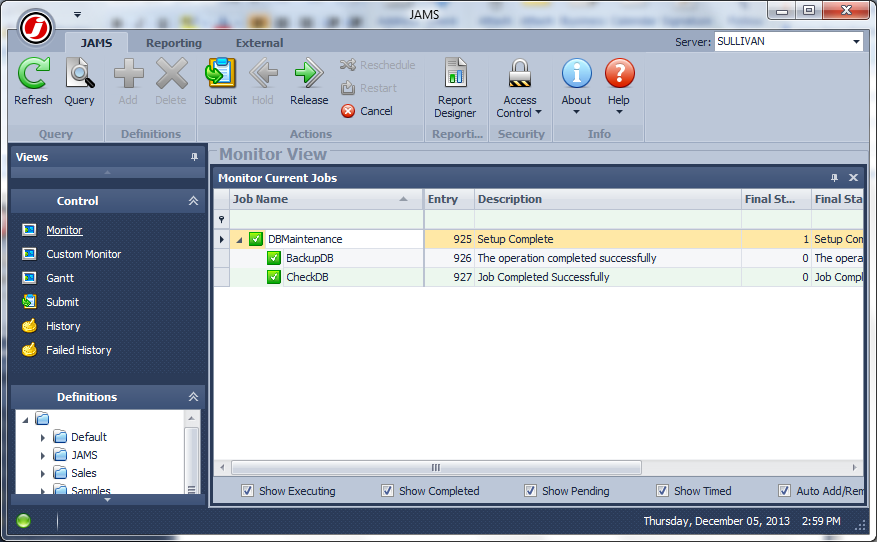The width and height of the screenshot is (877, 542).
Task: Open the History view
Action: click(x=63, y=327)
